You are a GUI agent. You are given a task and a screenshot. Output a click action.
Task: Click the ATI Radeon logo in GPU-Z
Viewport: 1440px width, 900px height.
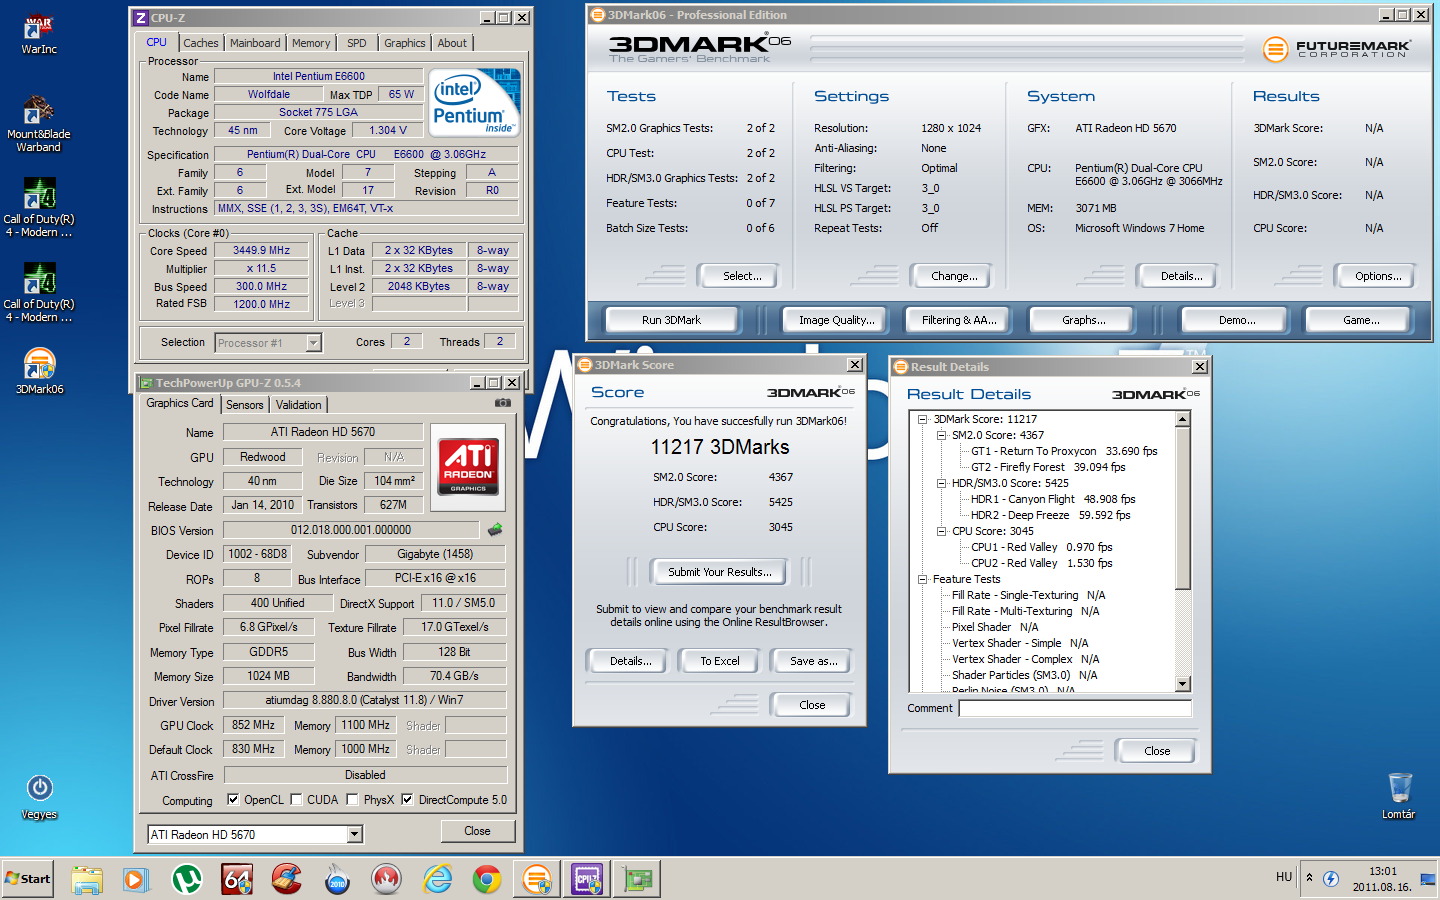click(468, 466)
